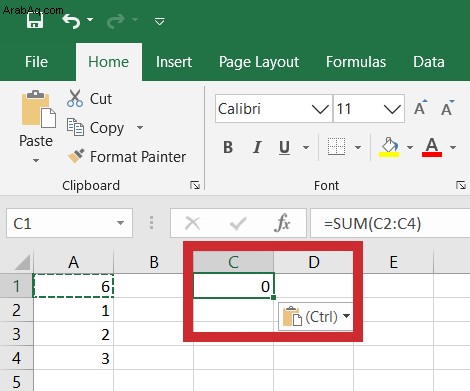Click the Insert Function fx icon
Image resolution: width=470 pixels, height=391 pixels.
[x=282, y=223]
